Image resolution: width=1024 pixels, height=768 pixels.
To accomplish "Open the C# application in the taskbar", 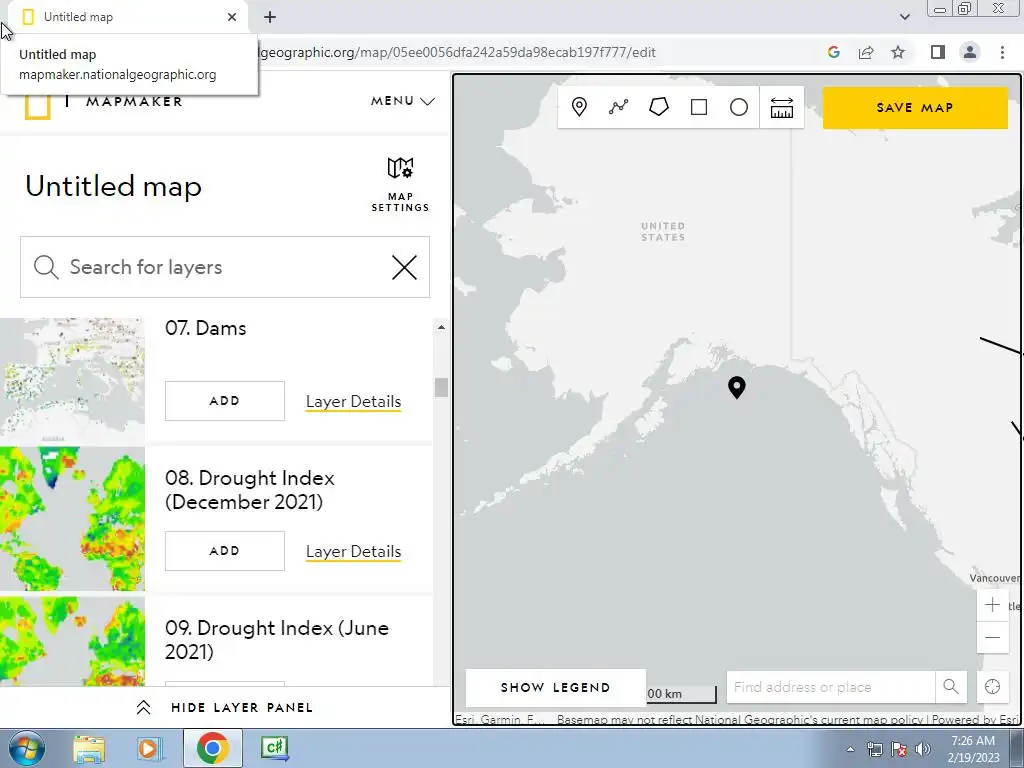I will [x=274, y=748].
